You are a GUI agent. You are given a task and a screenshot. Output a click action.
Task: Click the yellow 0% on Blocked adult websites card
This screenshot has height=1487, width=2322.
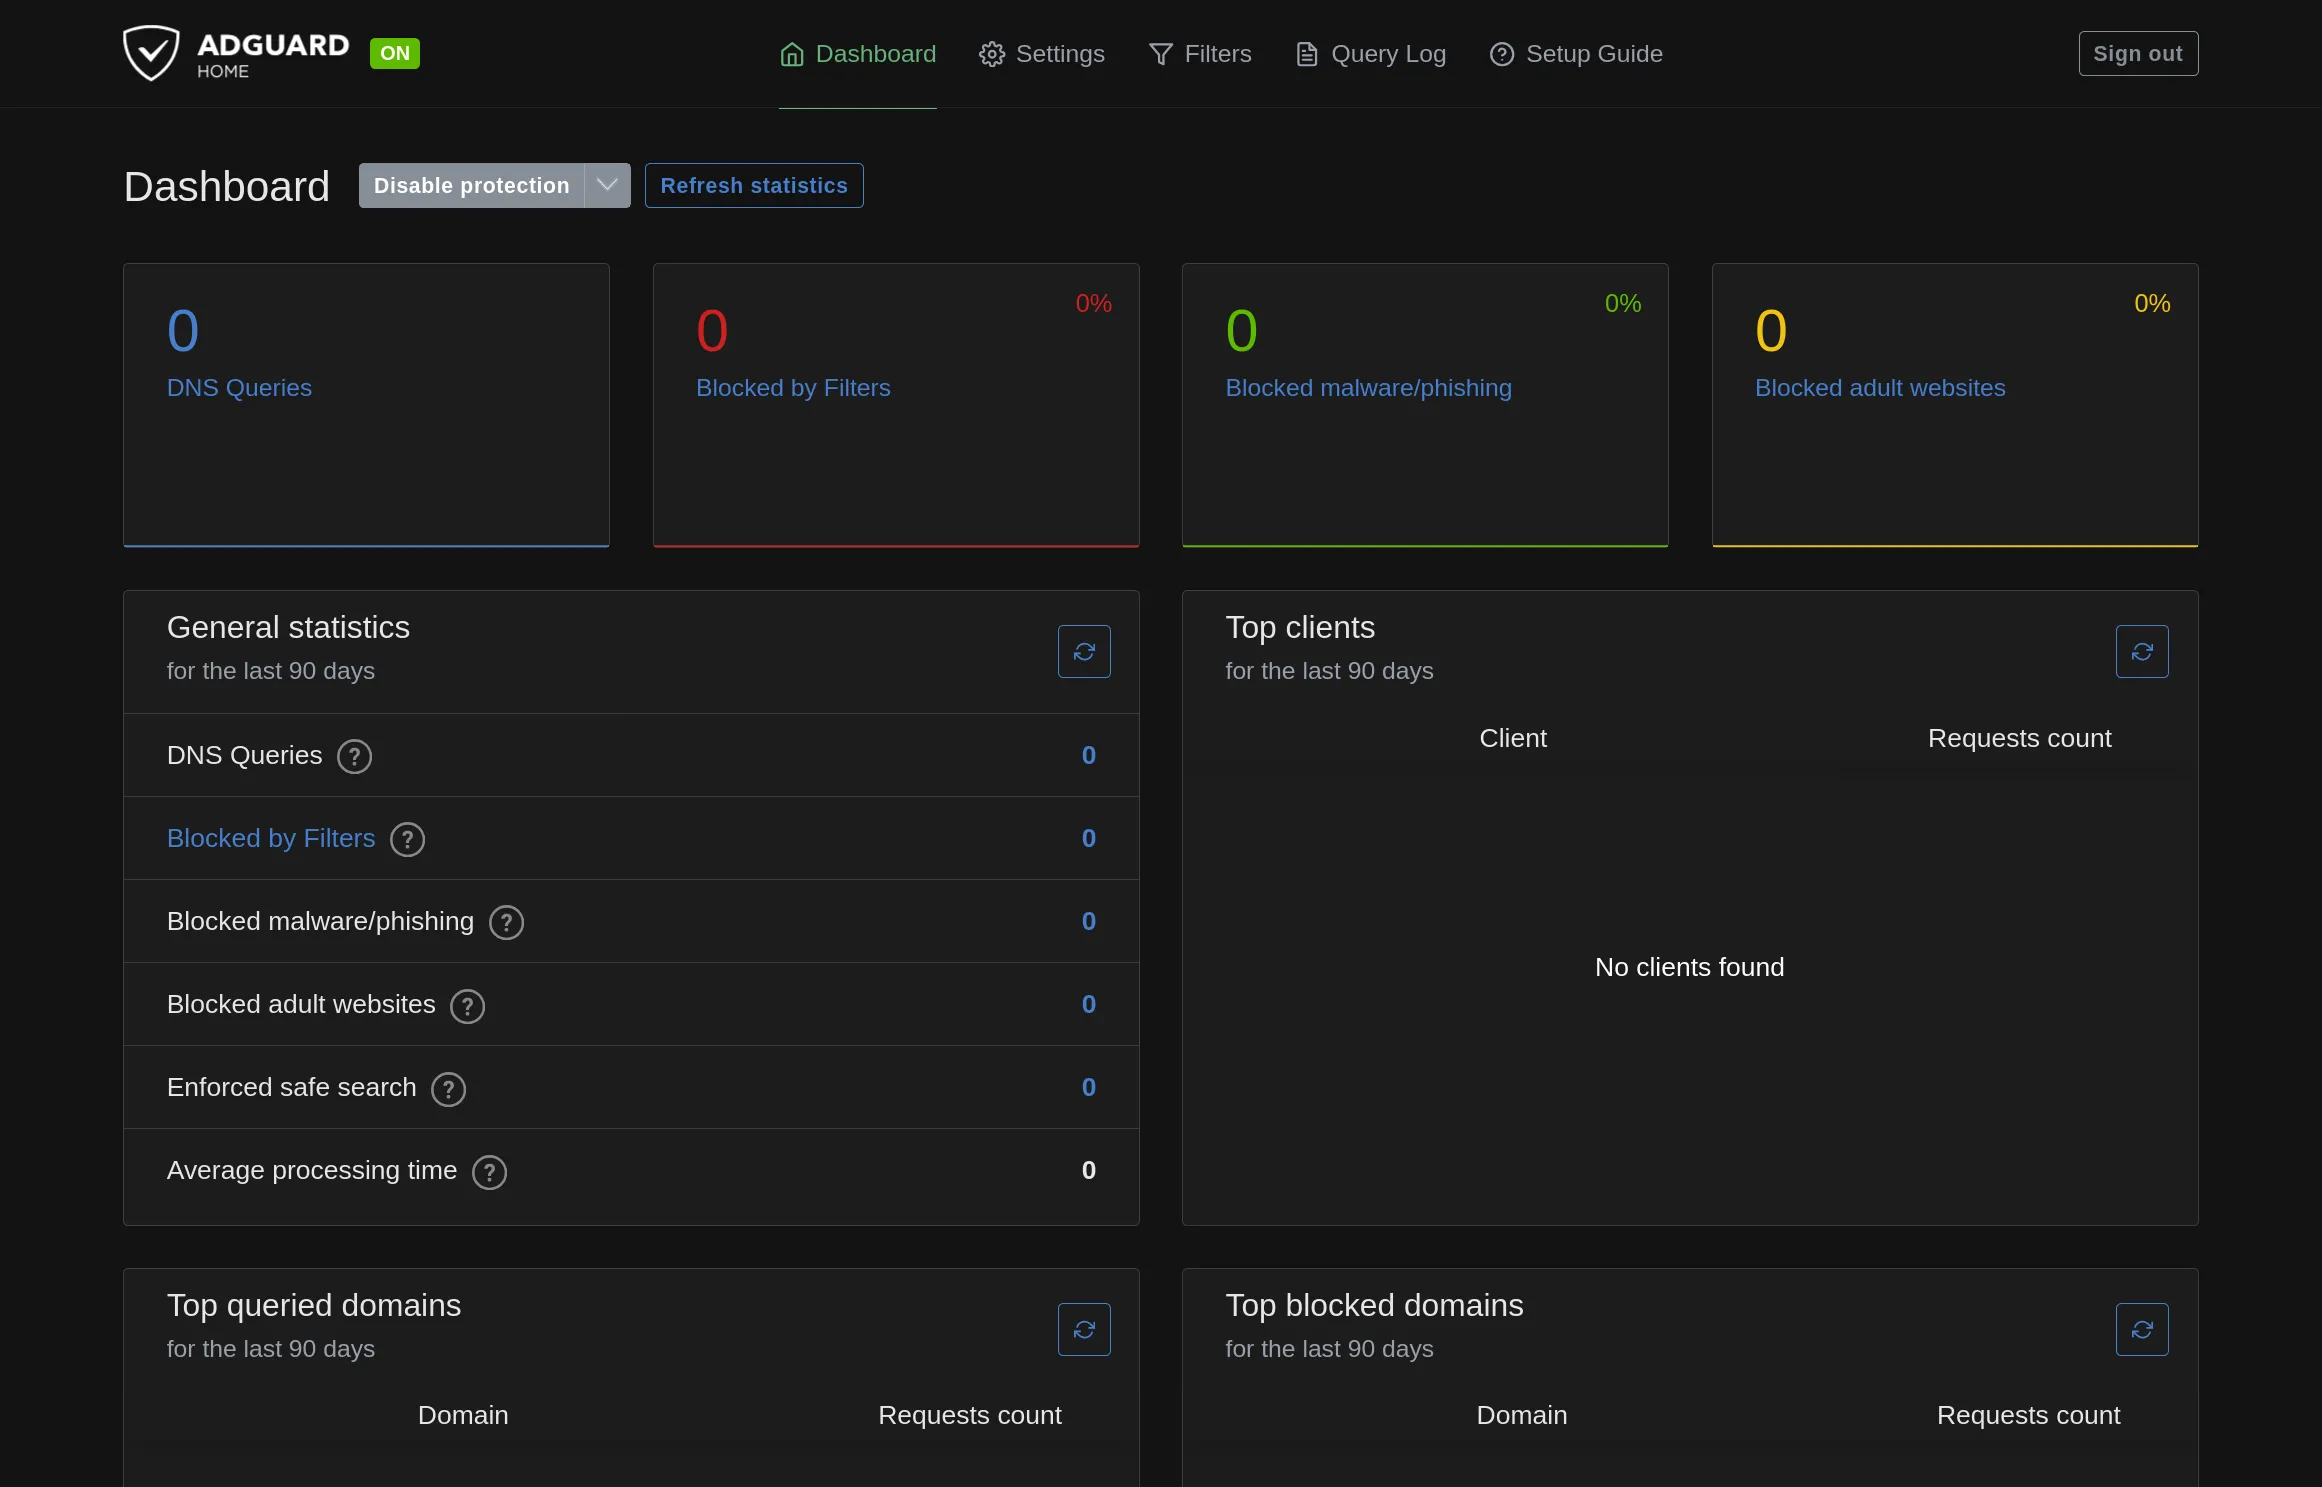(x=2152, y=303)
